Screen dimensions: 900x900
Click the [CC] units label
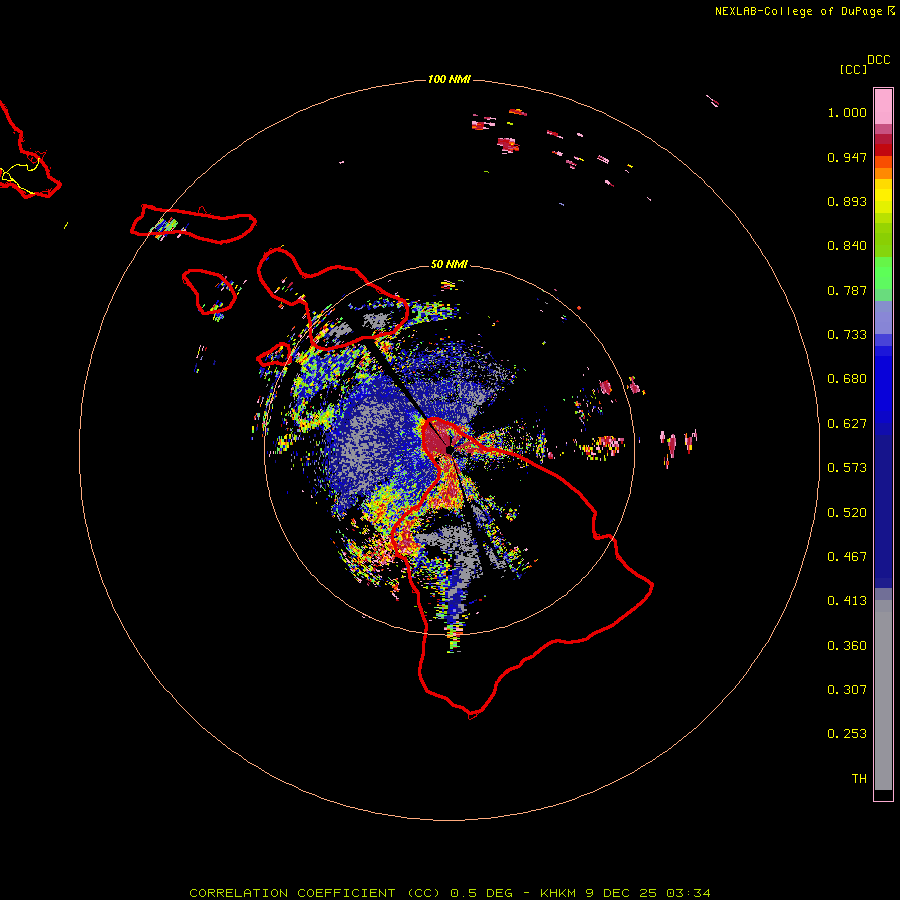853,69
